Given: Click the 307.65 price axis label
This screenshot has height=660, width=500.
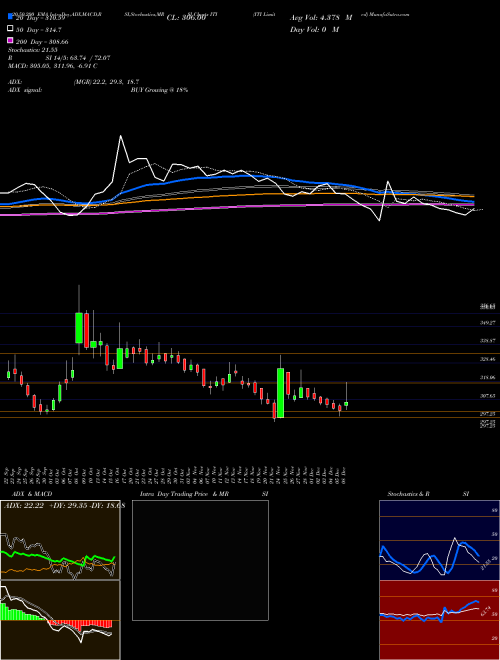Looking at the screenshot, I should [488, 396].
